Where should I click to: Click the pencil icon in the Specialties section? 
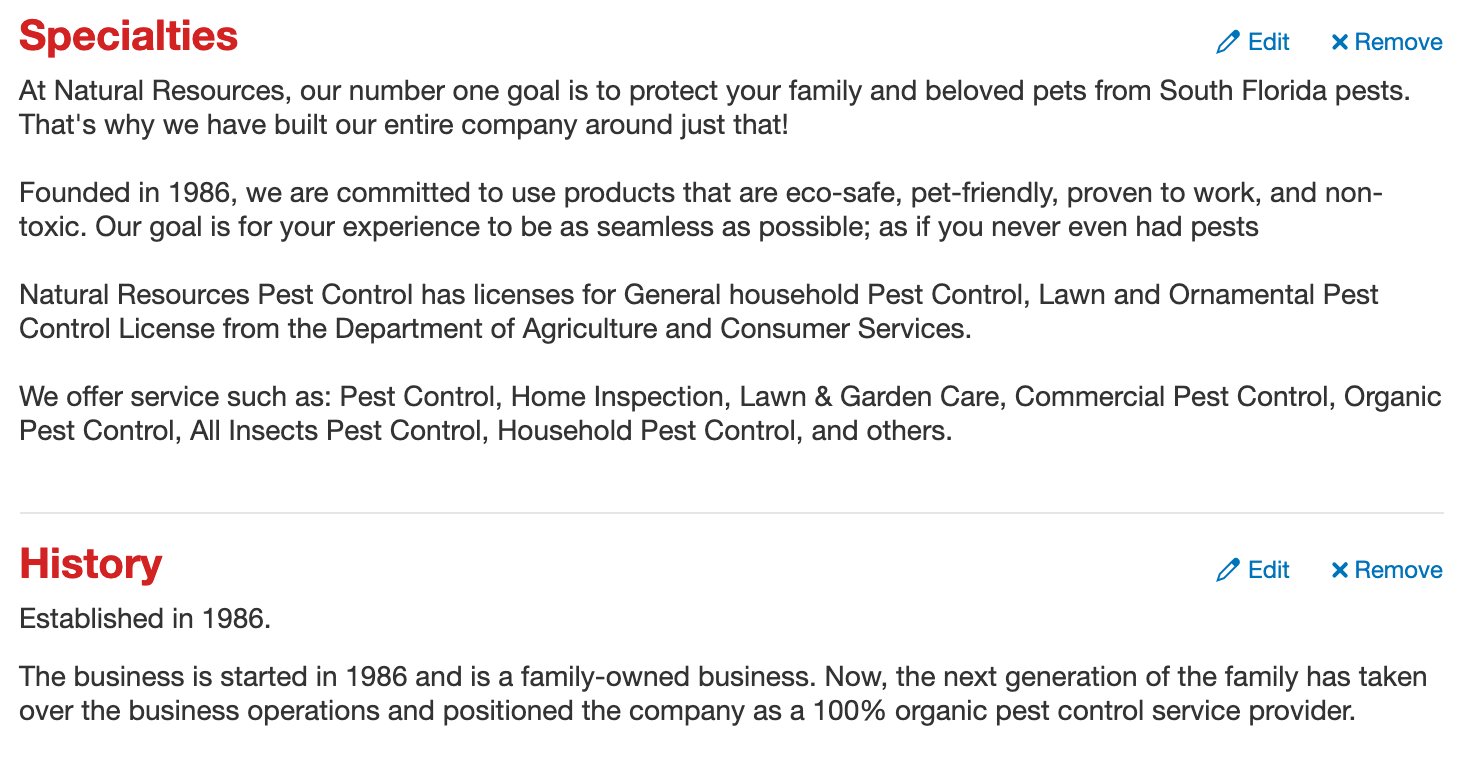pos(1227,42)
